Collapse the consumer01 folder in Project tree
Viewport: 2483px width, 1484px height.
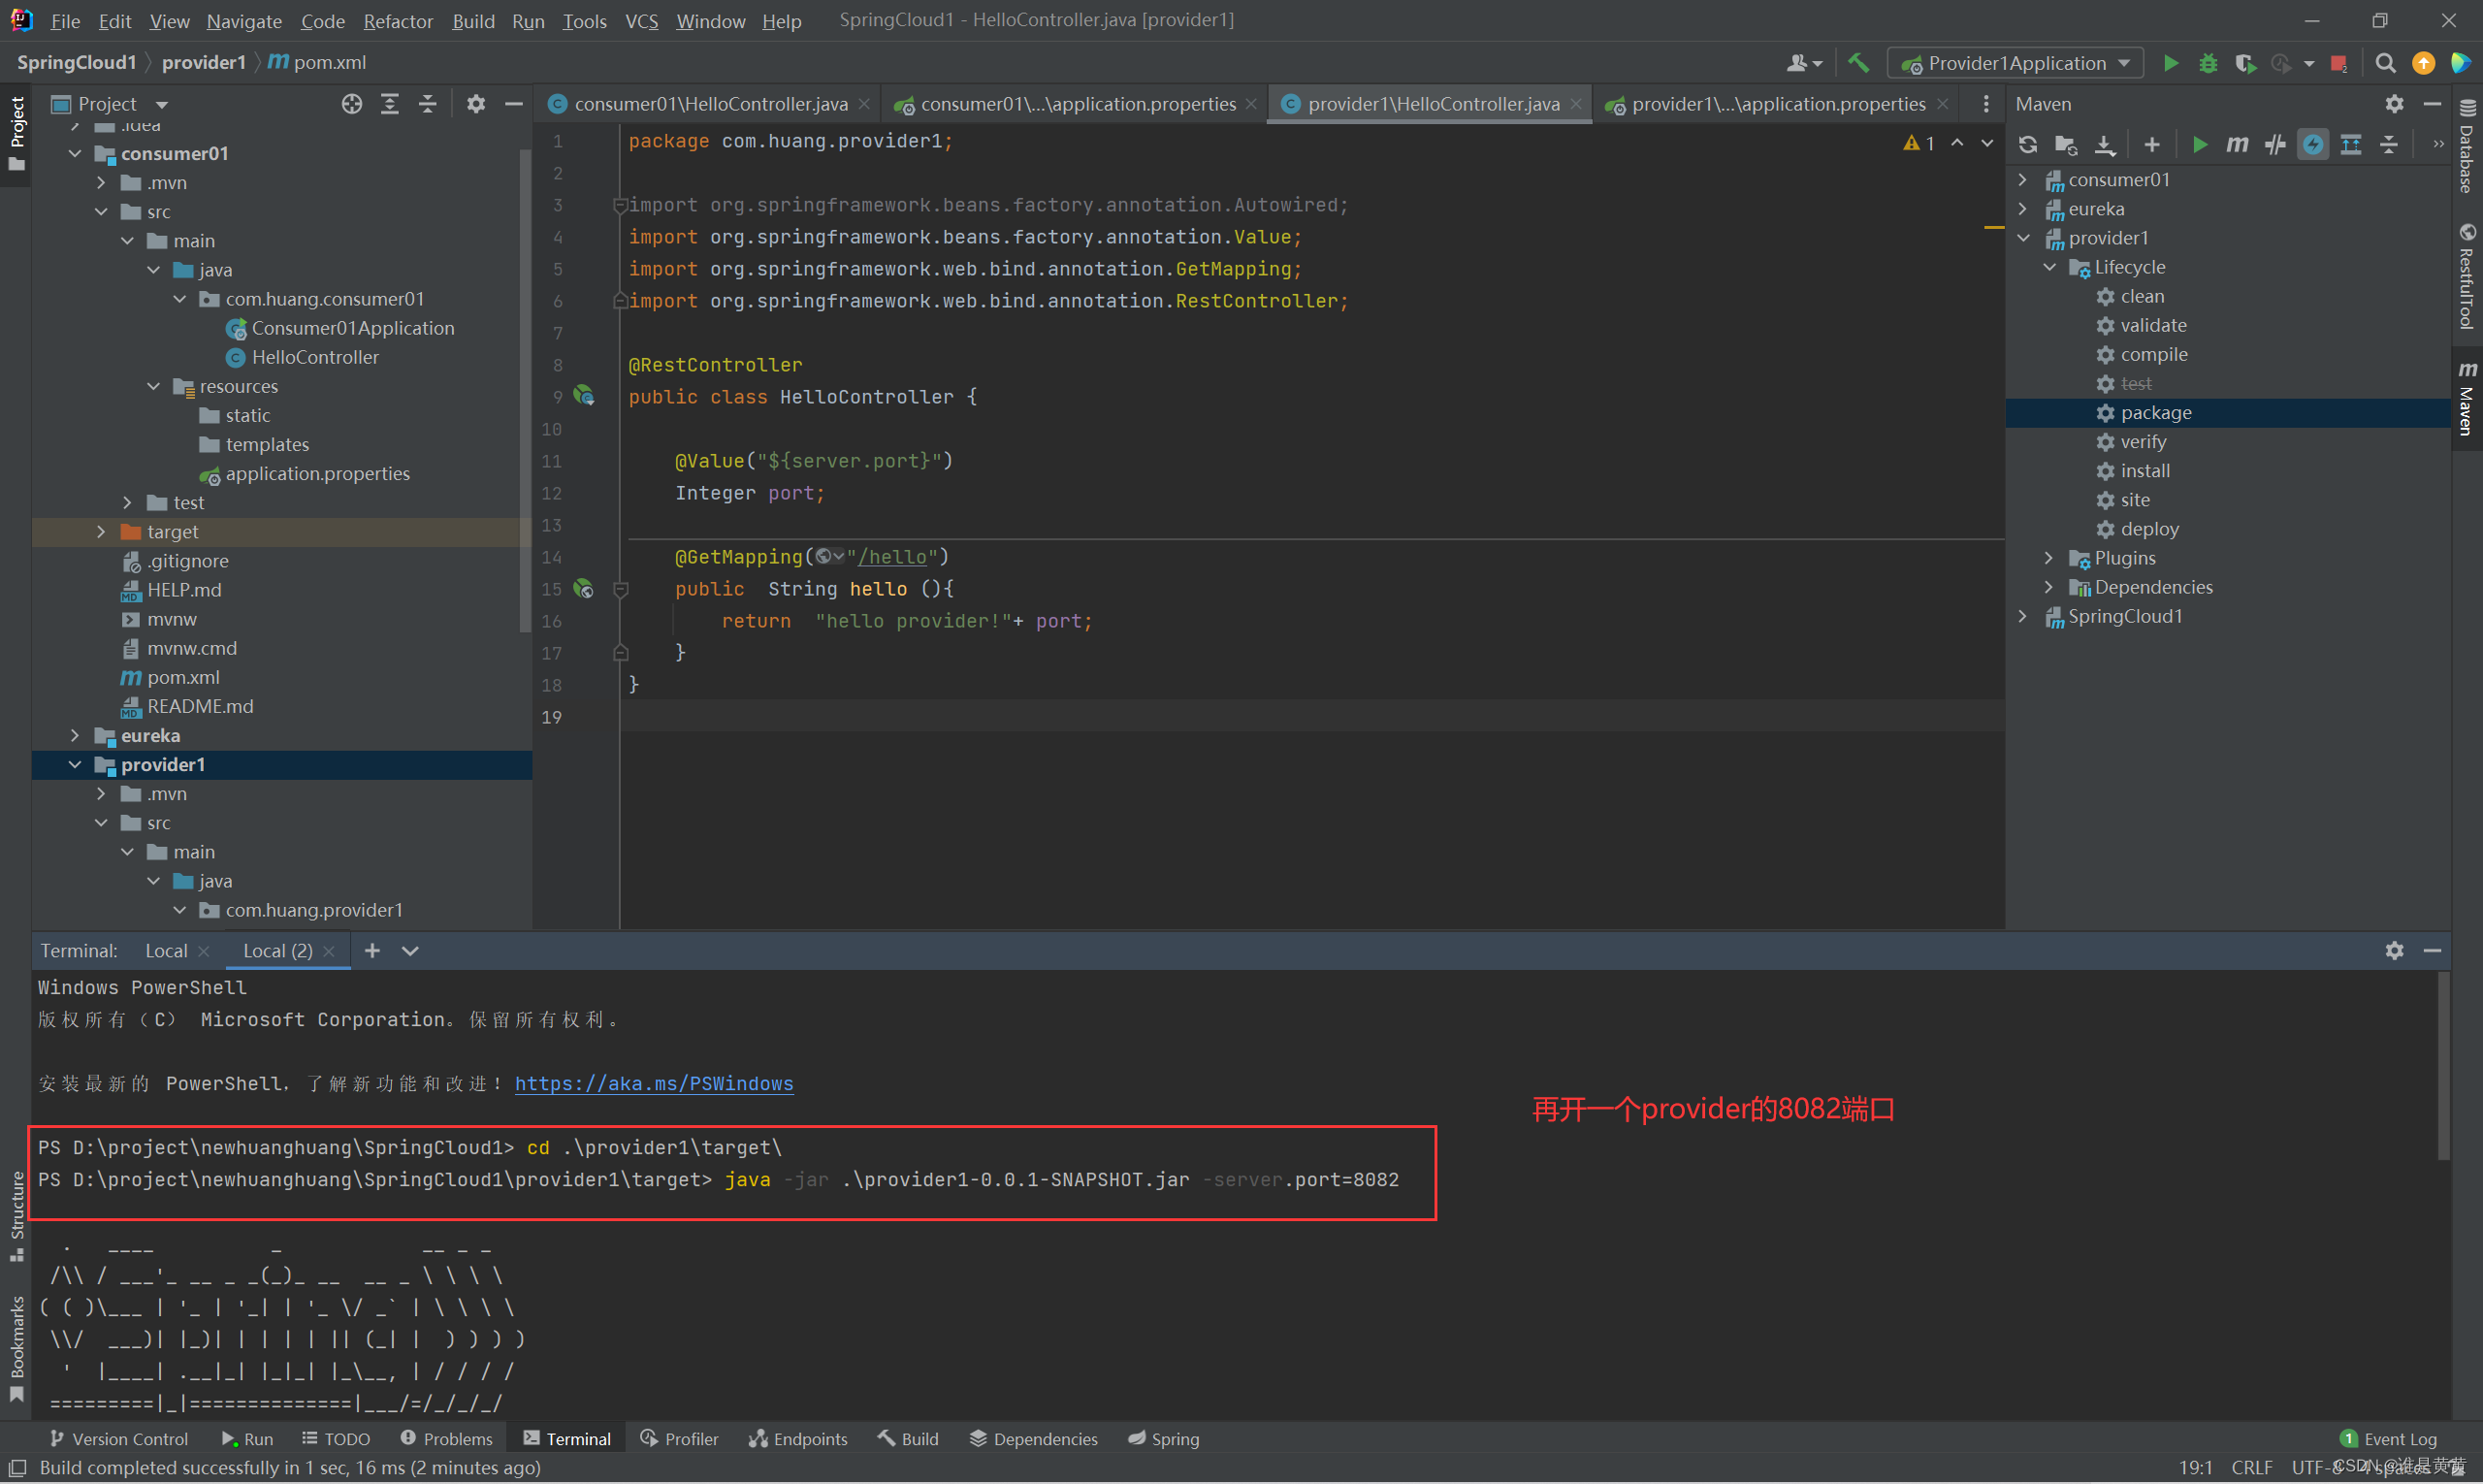[75, 153]
